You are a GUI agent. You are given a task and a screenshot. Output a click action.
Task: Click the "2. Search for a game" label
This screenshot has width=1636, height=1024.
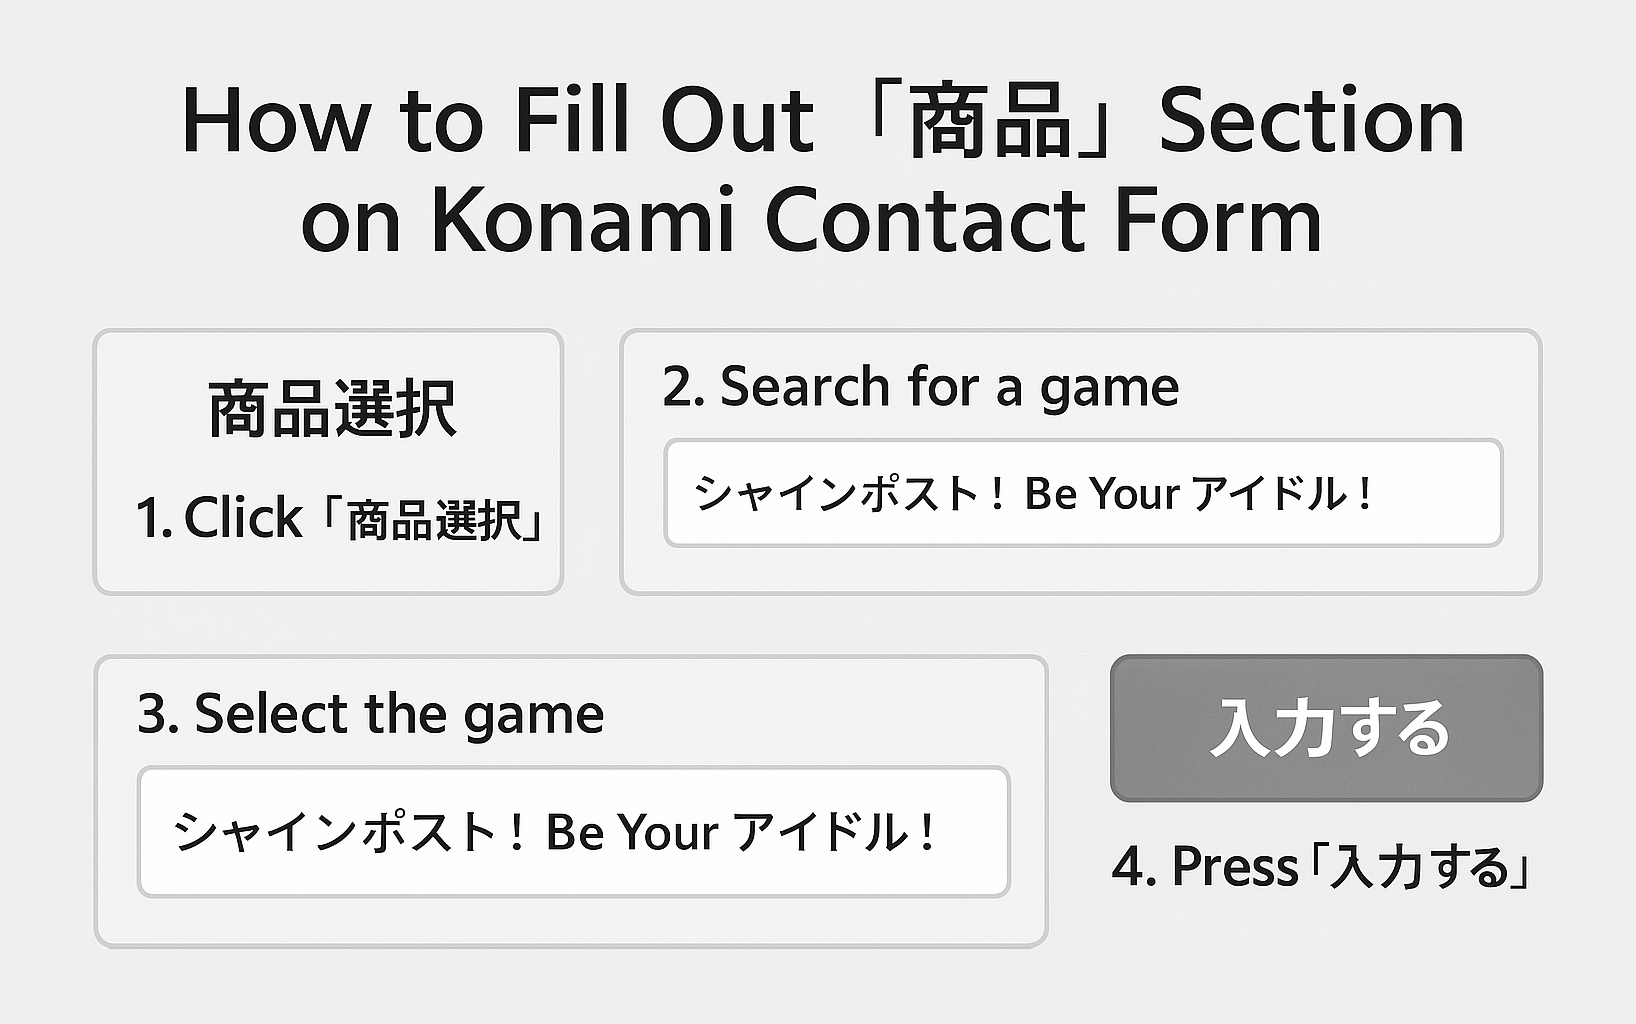pos(920,387)
